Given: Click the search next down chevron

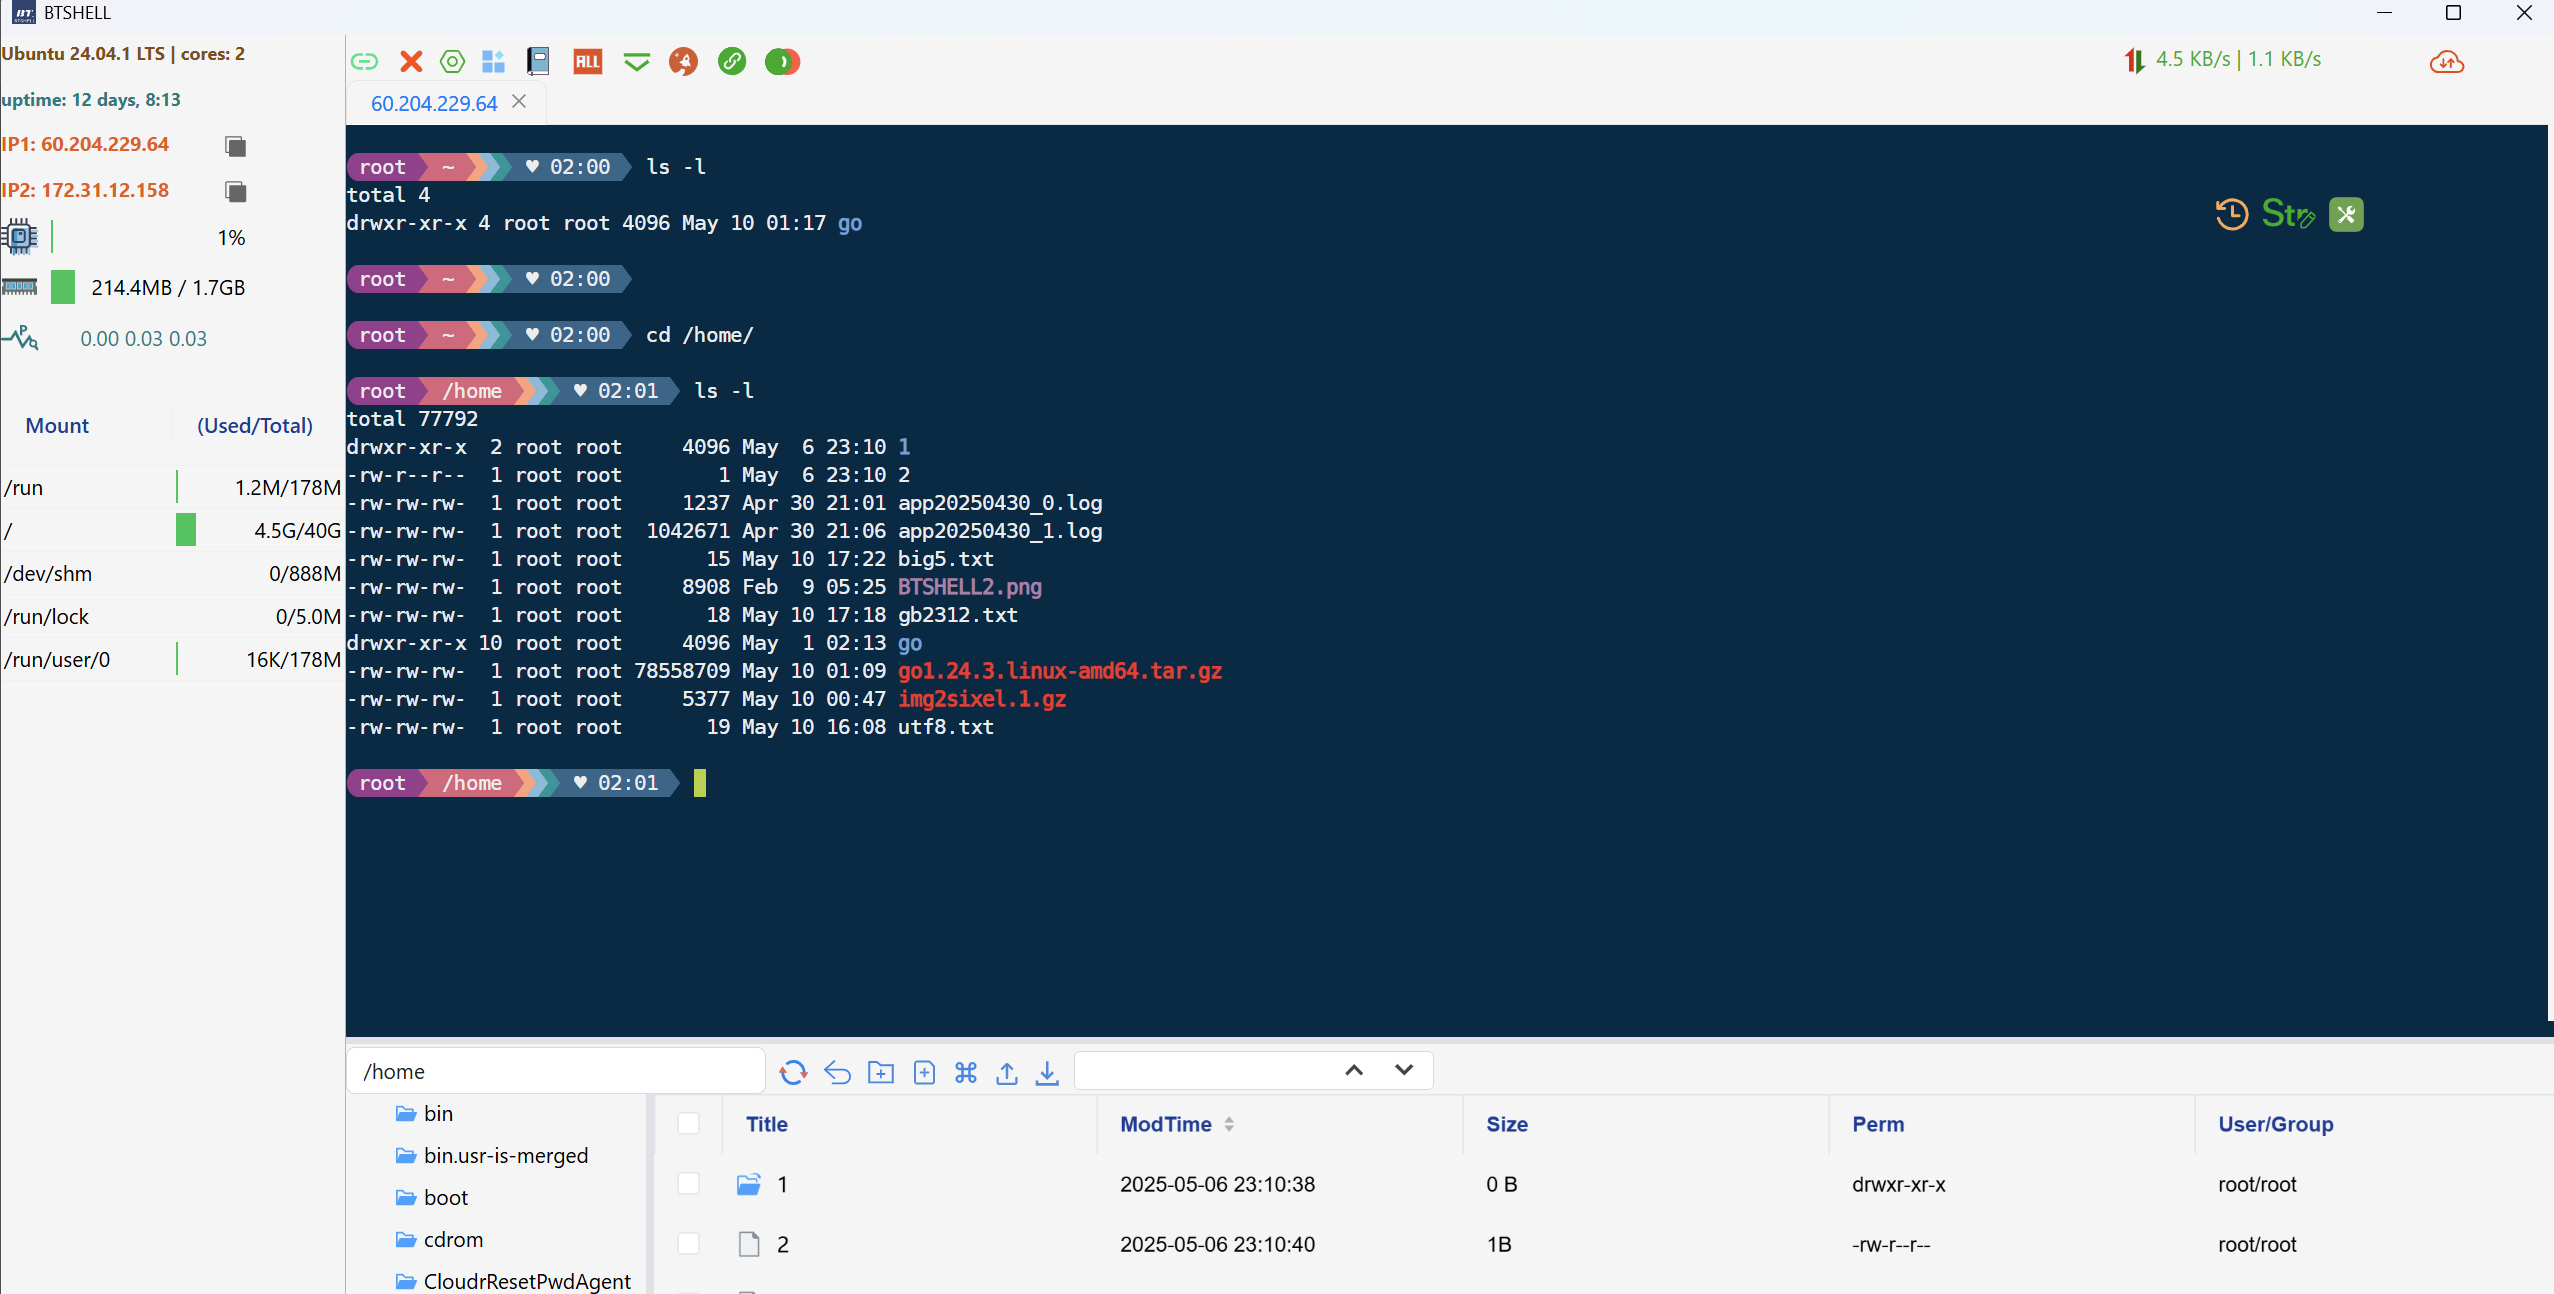Looking at the screenshot, I should tap(1404, 1070).
